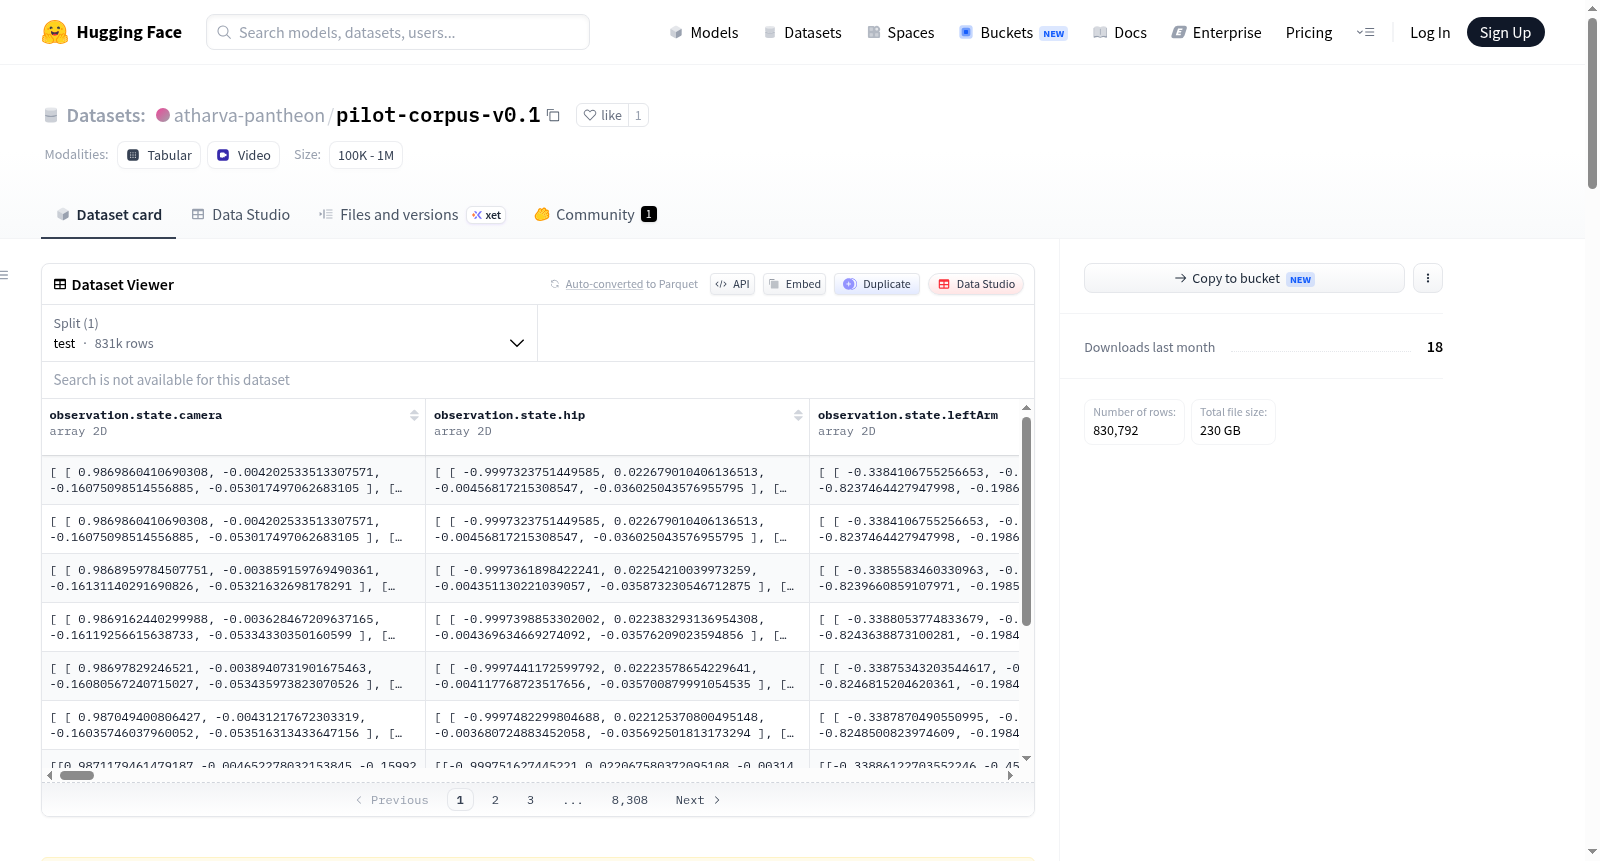Click the Number of rows 830,792 value

point(1116,431)
